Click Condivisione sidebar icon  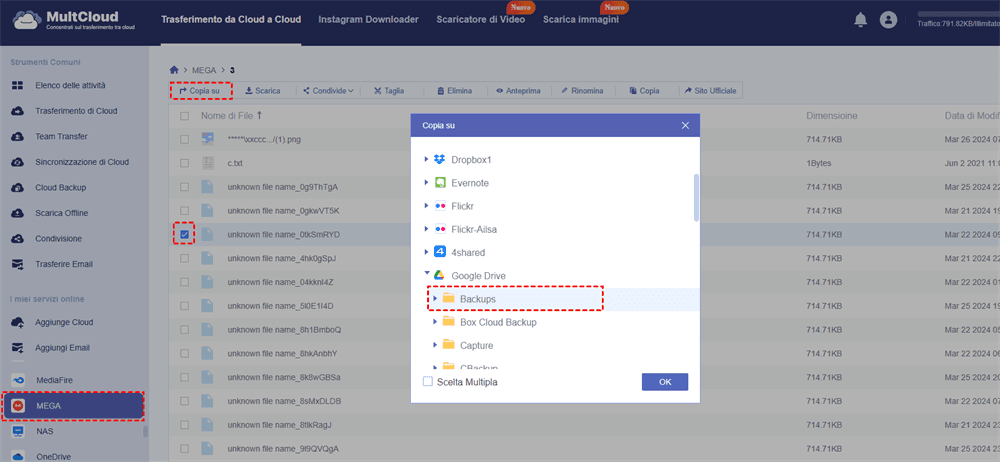click(x=18, y=239)
